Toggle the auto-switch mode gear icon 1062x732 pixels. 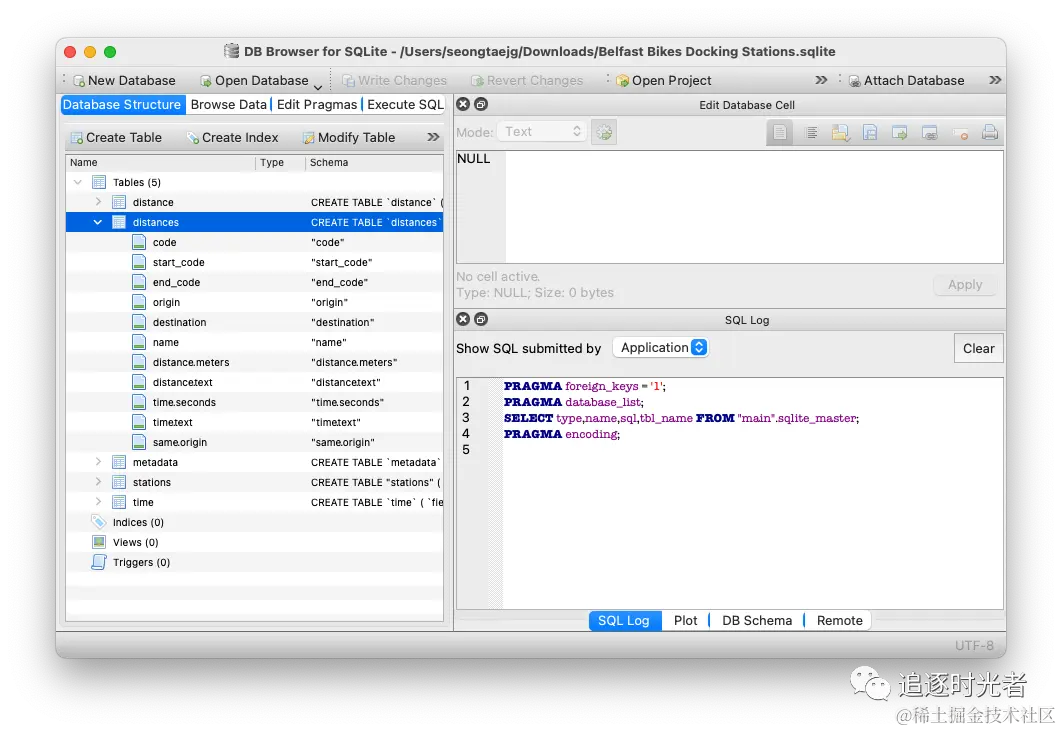(604, 132)
